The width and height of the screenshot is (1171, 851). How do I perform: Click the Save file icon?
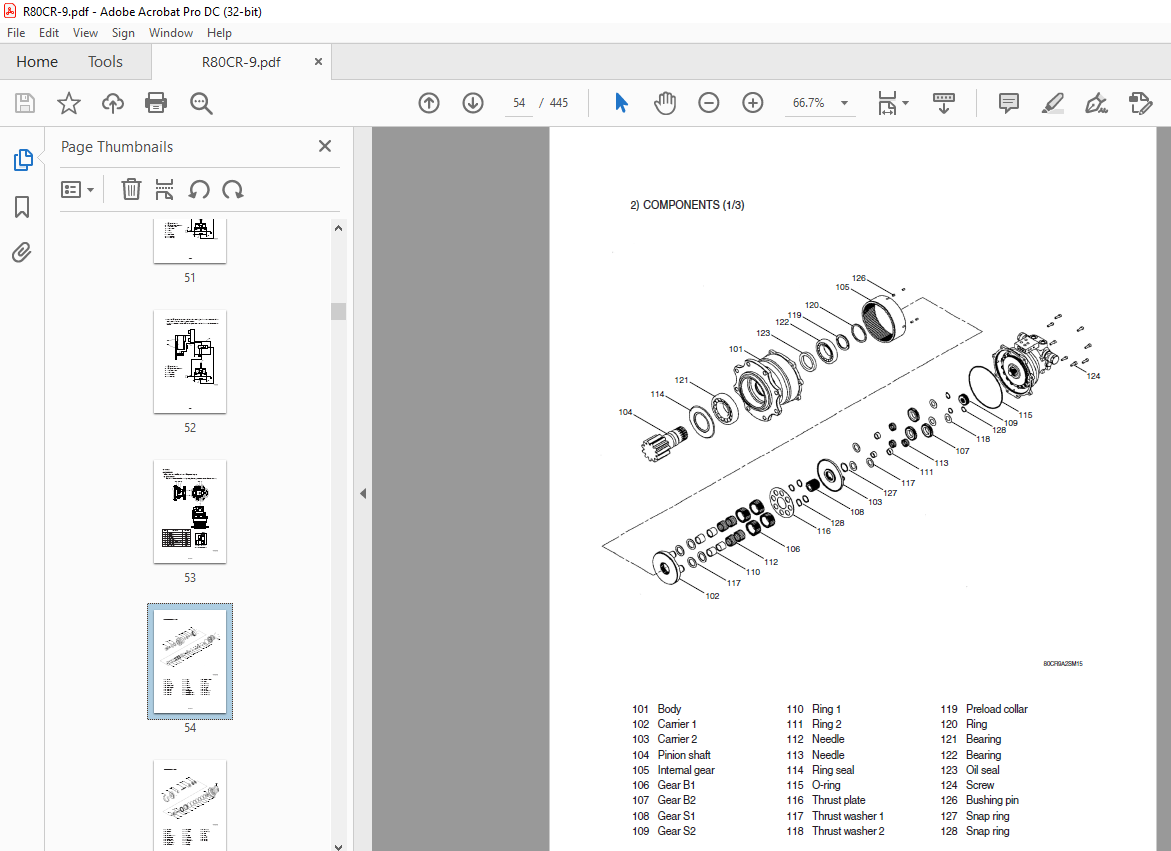click(x=25, y=103)
